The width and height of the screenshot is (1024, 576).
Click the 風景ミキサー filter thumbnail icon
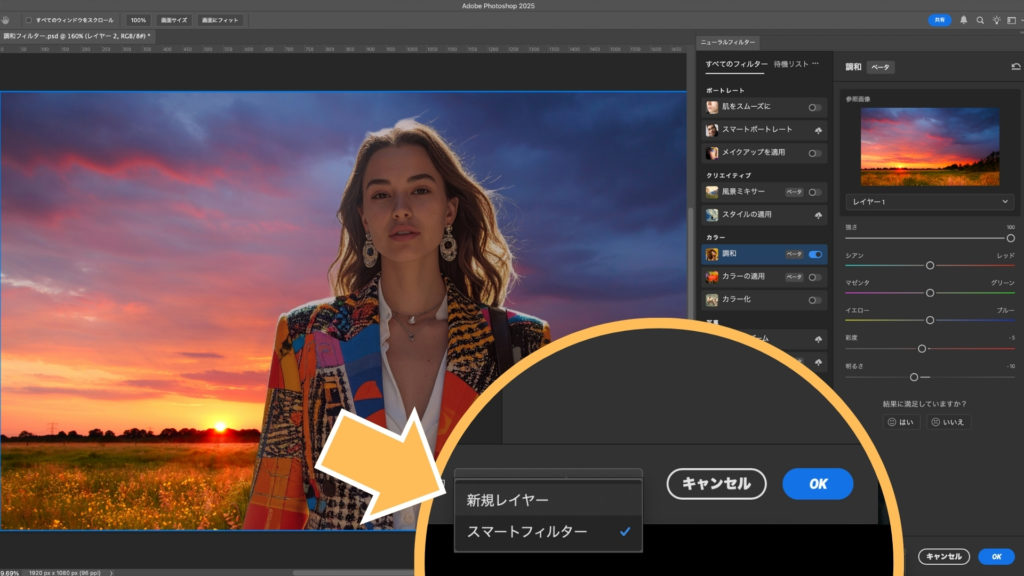(712, 192)
